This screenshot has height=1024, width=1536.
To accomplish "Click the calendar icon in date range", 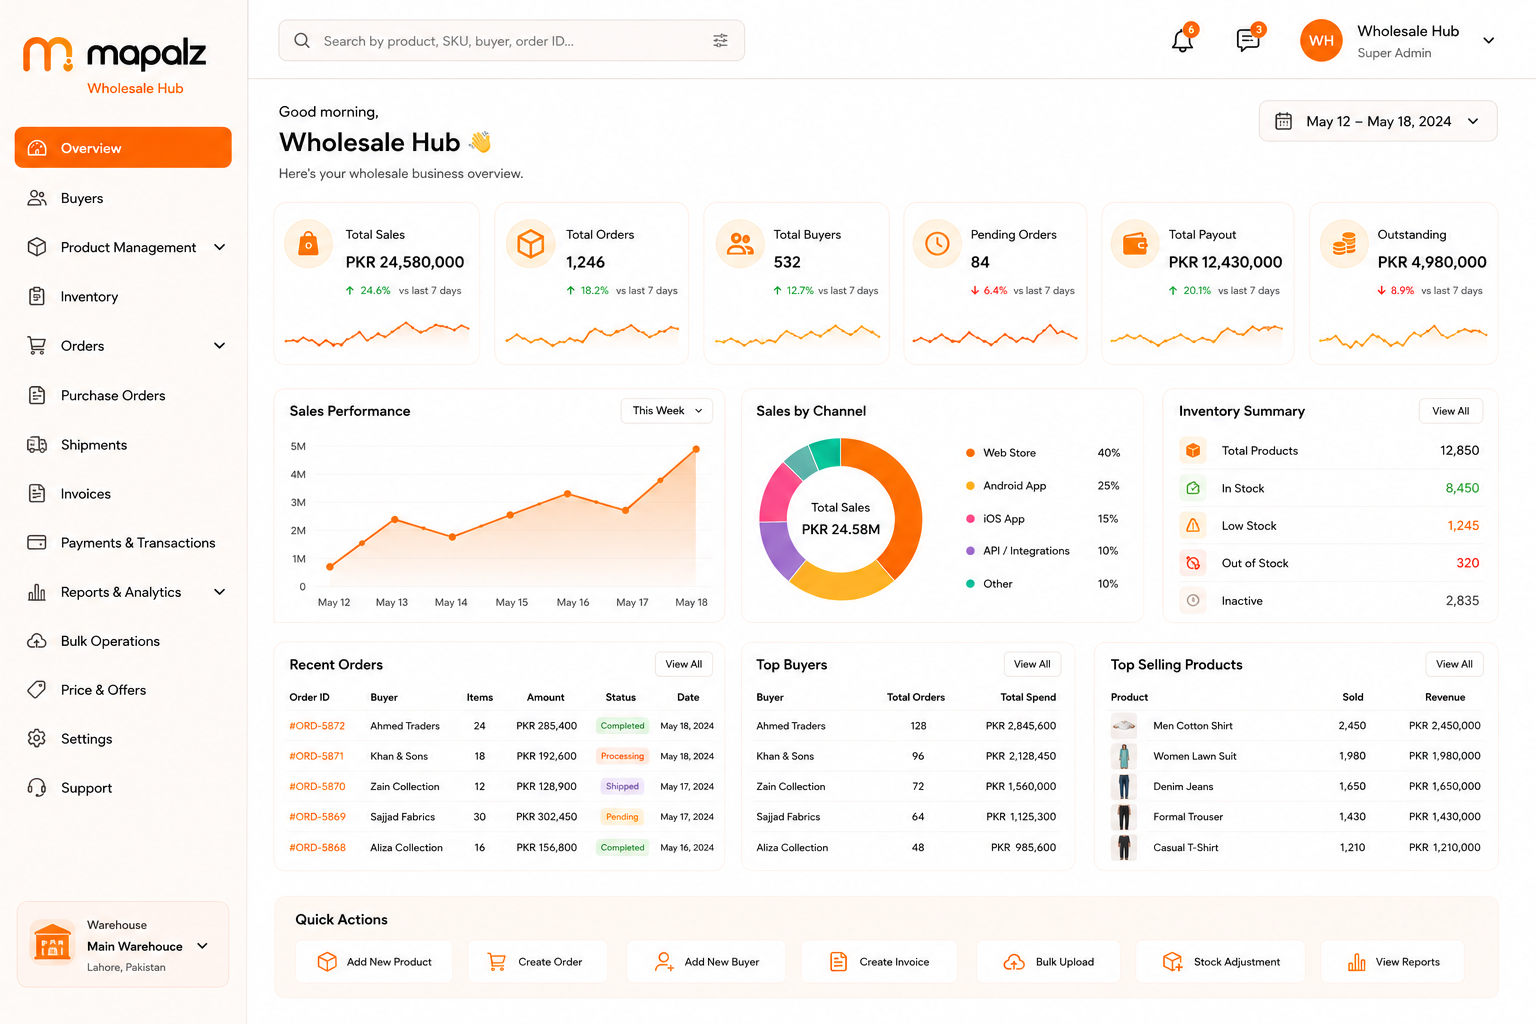I will point(1284,121).
